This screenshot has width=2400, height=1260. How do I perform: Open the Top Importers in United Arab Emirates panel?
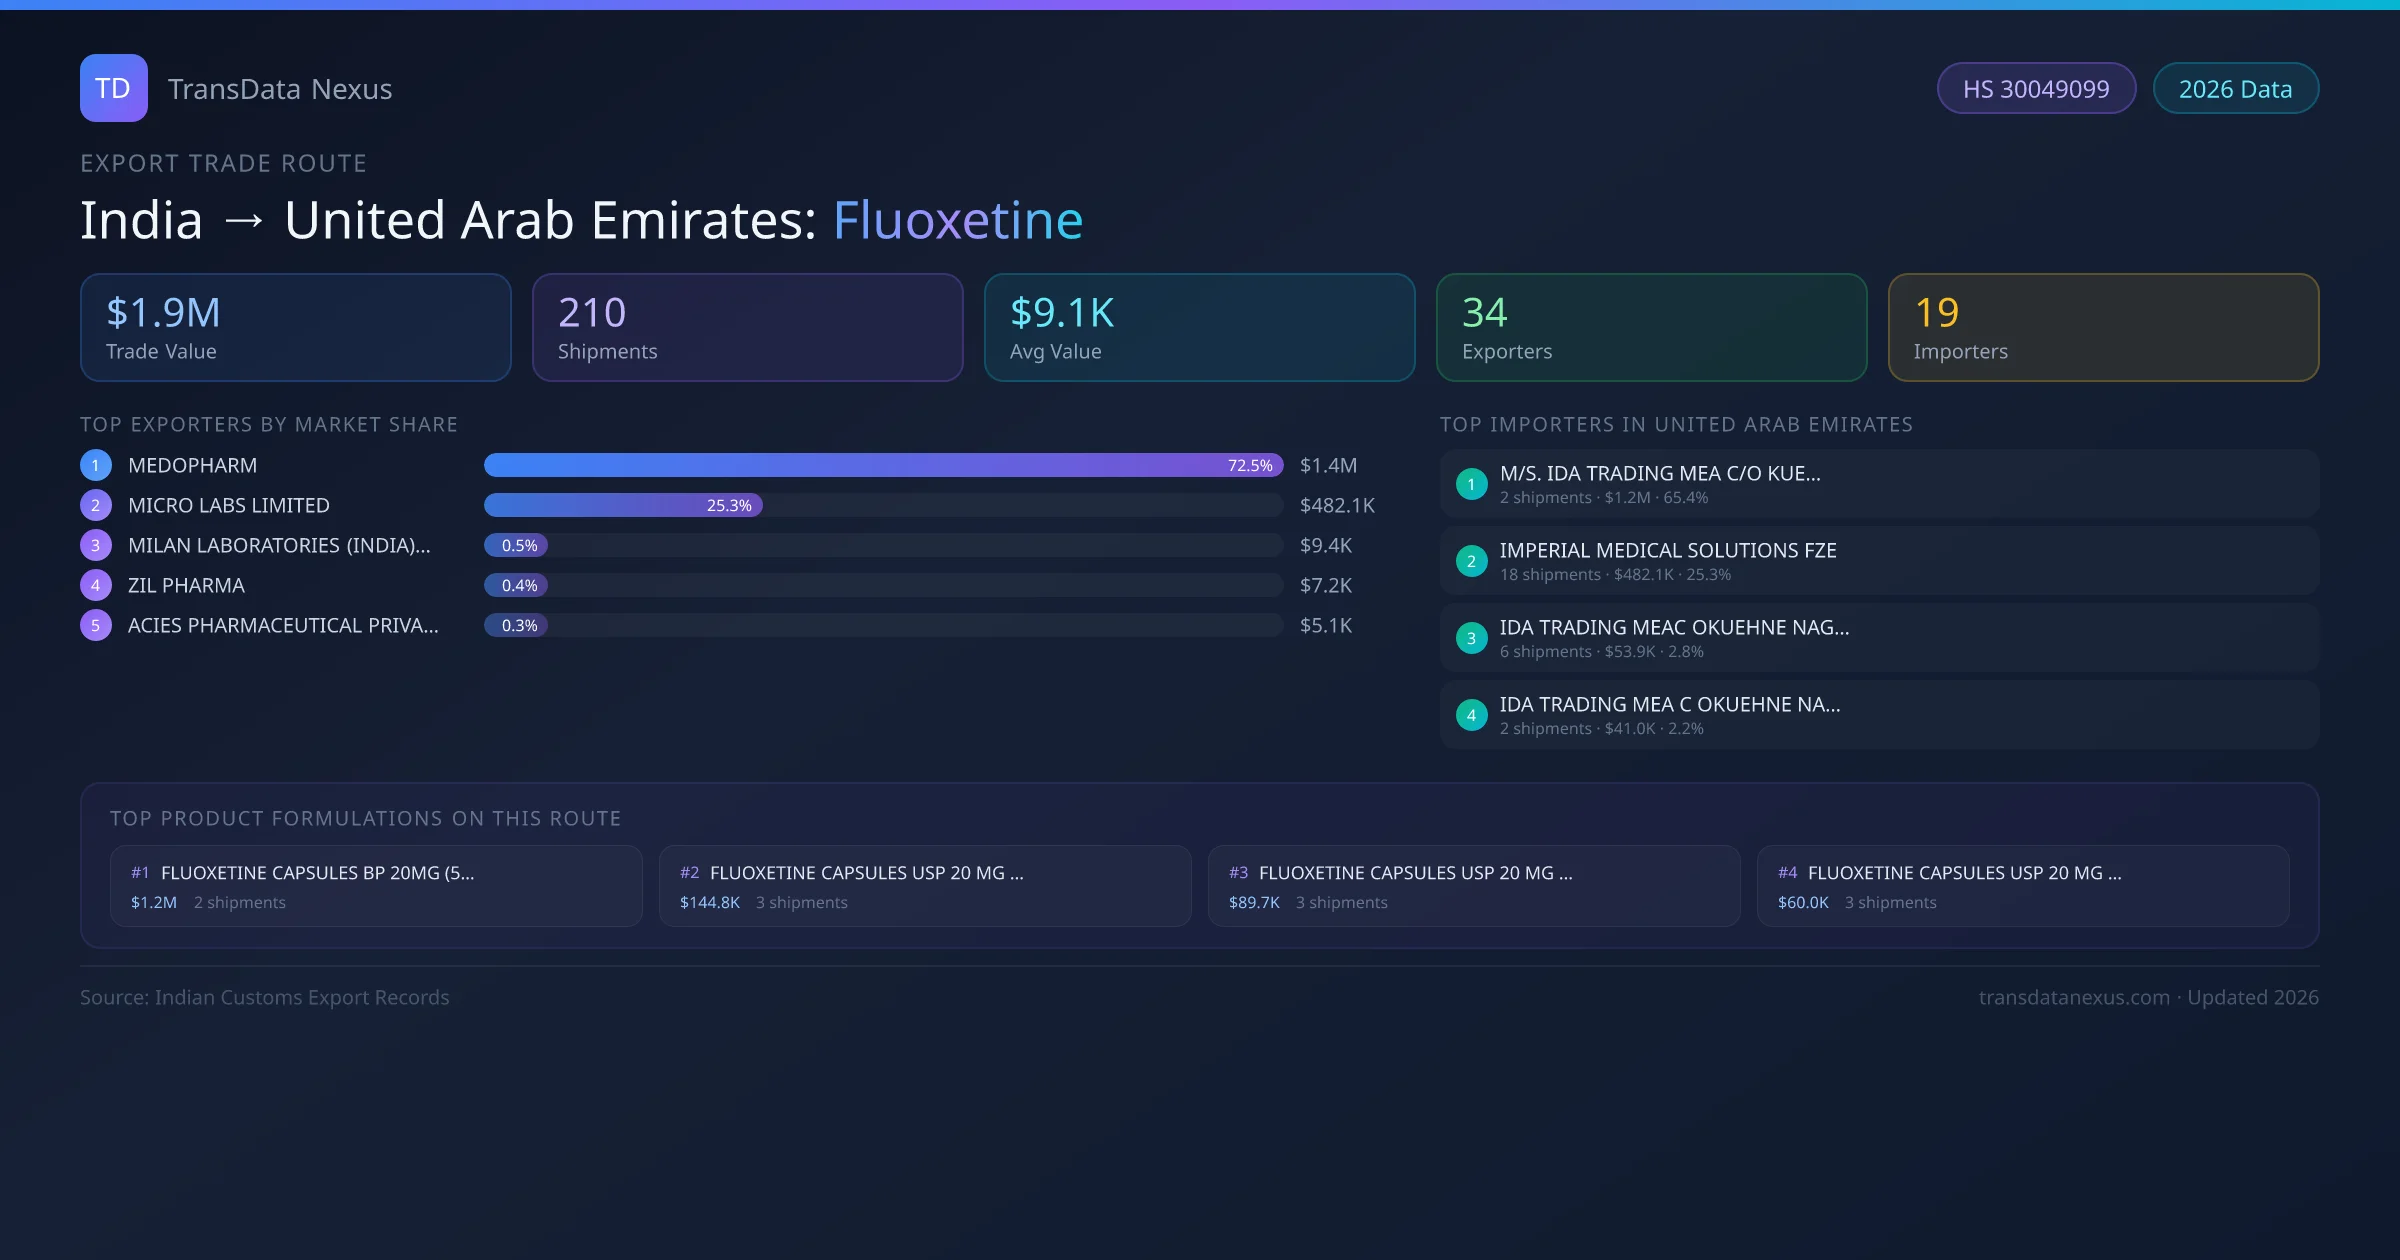(1677, 424)
